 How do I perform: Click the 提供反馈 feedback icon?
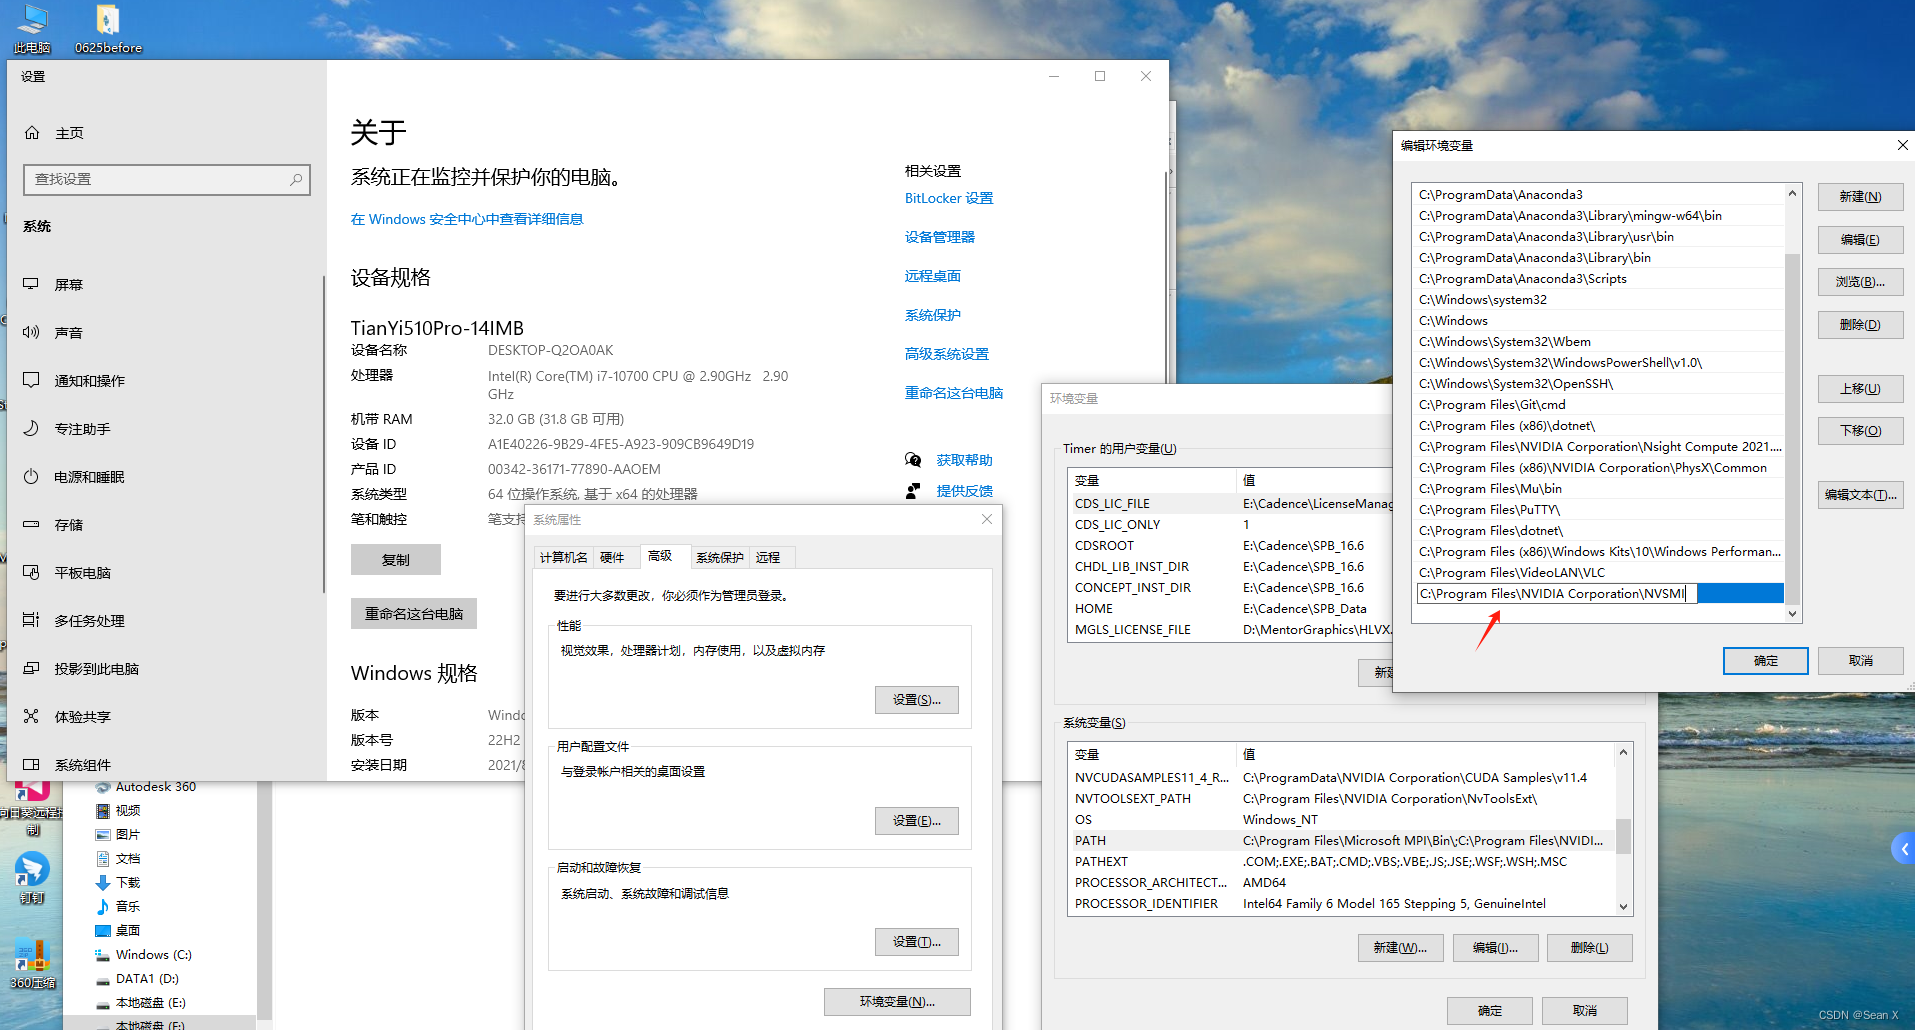point(913,491)
